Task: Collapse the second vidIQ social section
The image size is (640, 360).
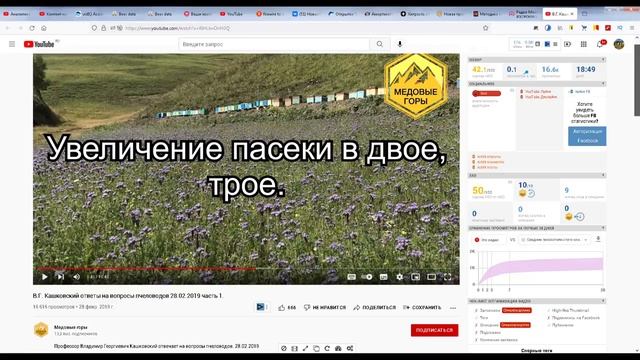Action: tap(603, 84)
